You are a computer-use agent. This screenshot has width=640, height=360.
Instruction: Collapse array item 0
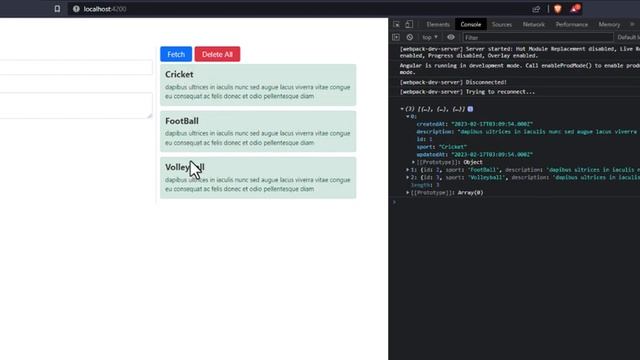click(407, 117)
